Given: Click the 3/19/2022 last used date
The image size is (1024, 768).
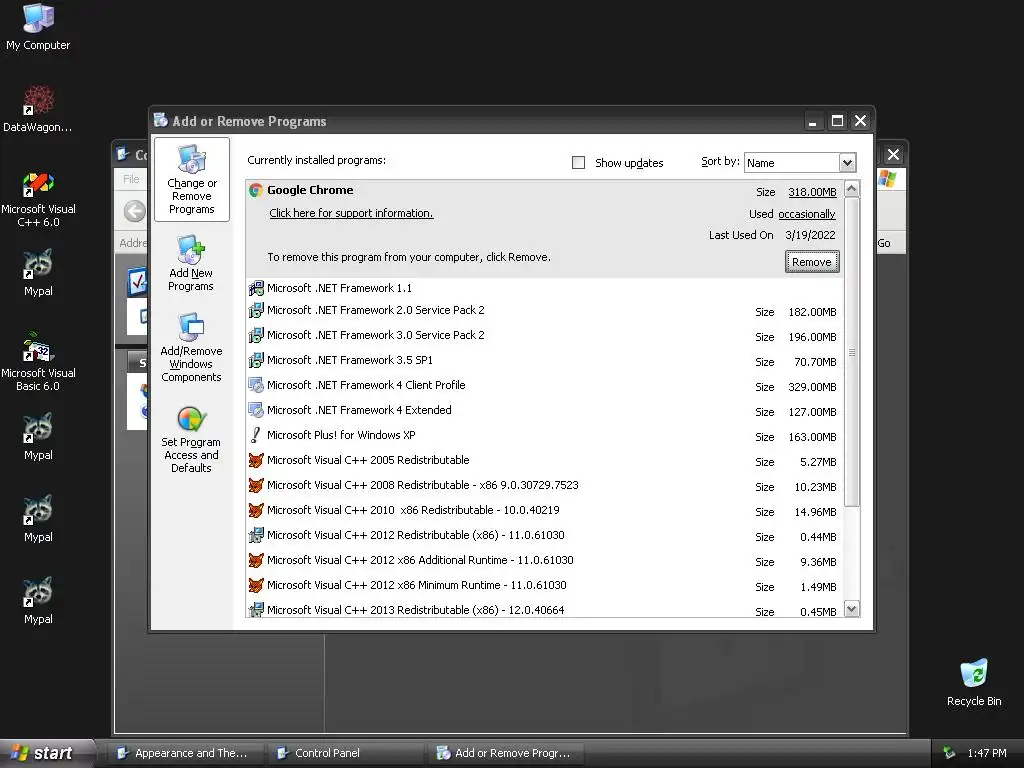Looking at the screenshot, I should point(810,235).
